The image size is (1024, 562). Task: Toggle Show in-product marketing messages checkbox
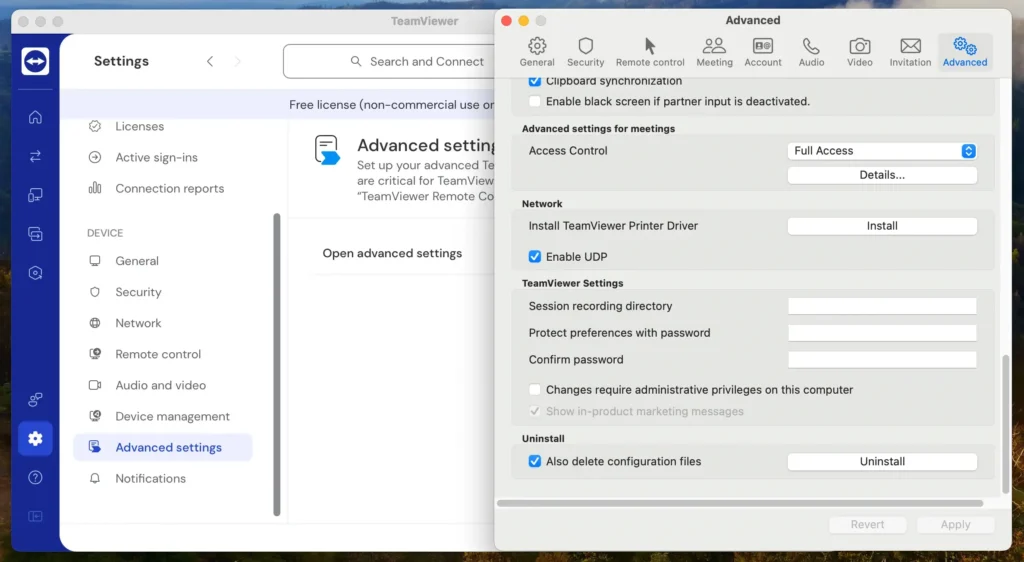[x=534, y=411]
